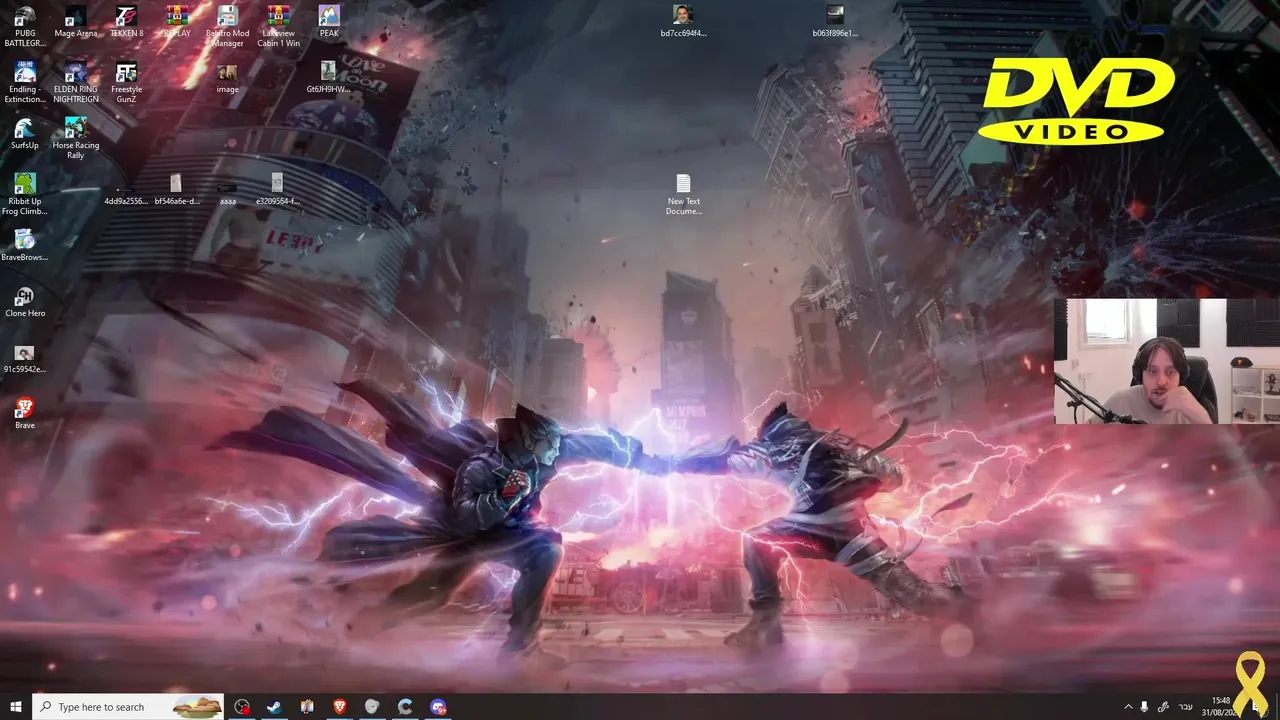The height and width of the screenshot is (720, 1280).
Task: Open the BraveBrowser installer icon
Action: [25, 246]
